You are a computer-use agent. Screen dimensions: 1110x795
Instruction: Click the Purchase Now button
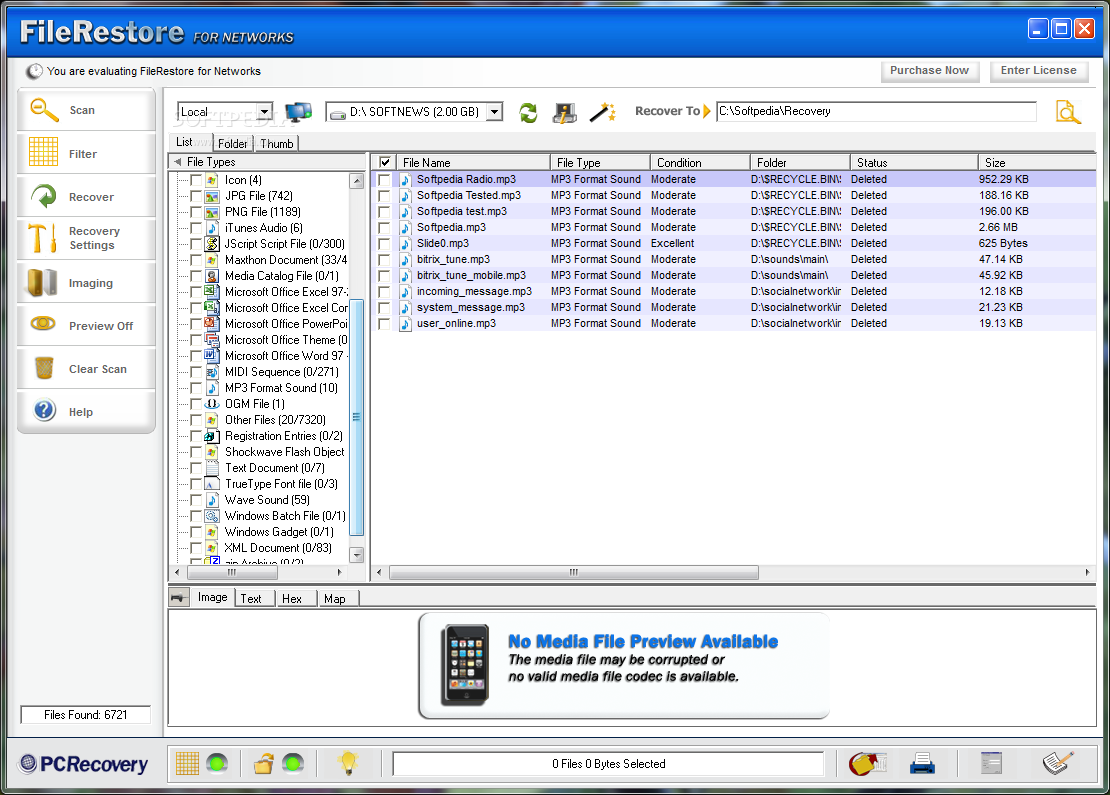[929, 71]
